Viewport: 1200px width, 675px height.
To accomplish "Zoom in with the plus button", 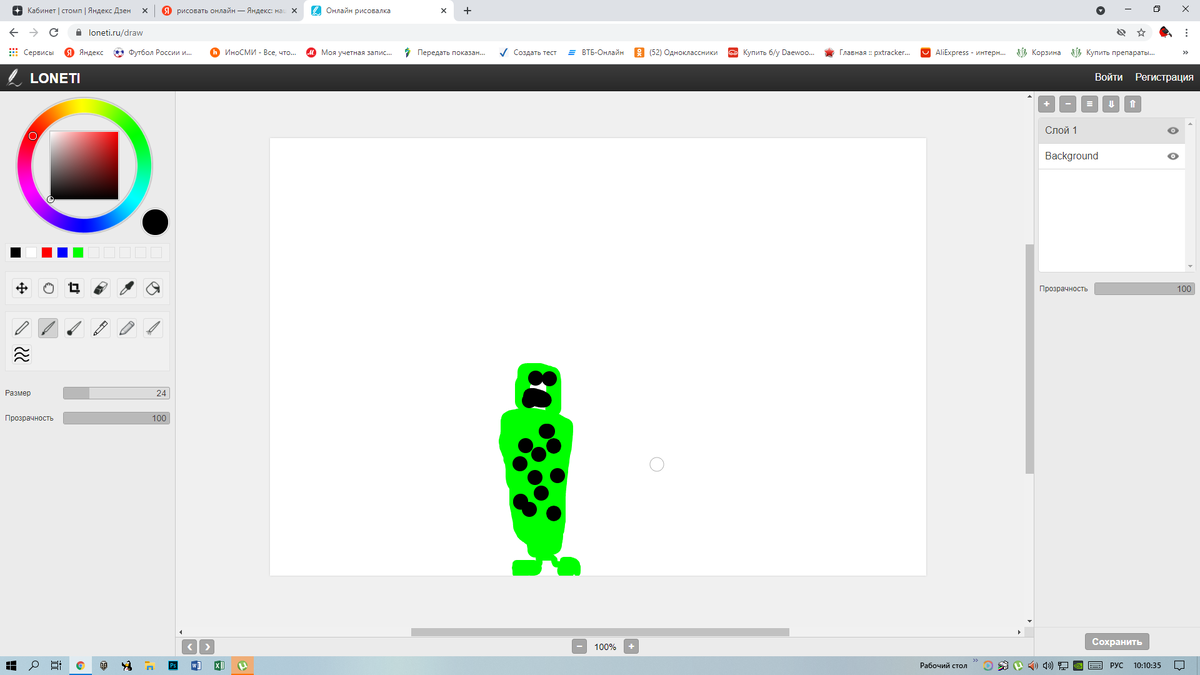I will [x=631, y=646].
